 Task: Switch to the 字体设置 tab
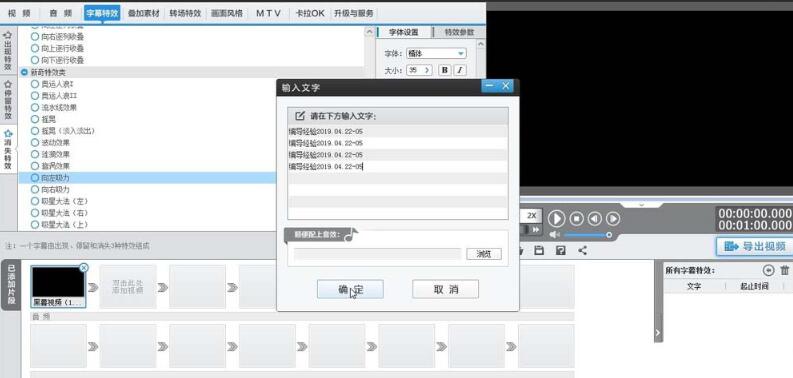pyautogui.click(x=404, y=32)
